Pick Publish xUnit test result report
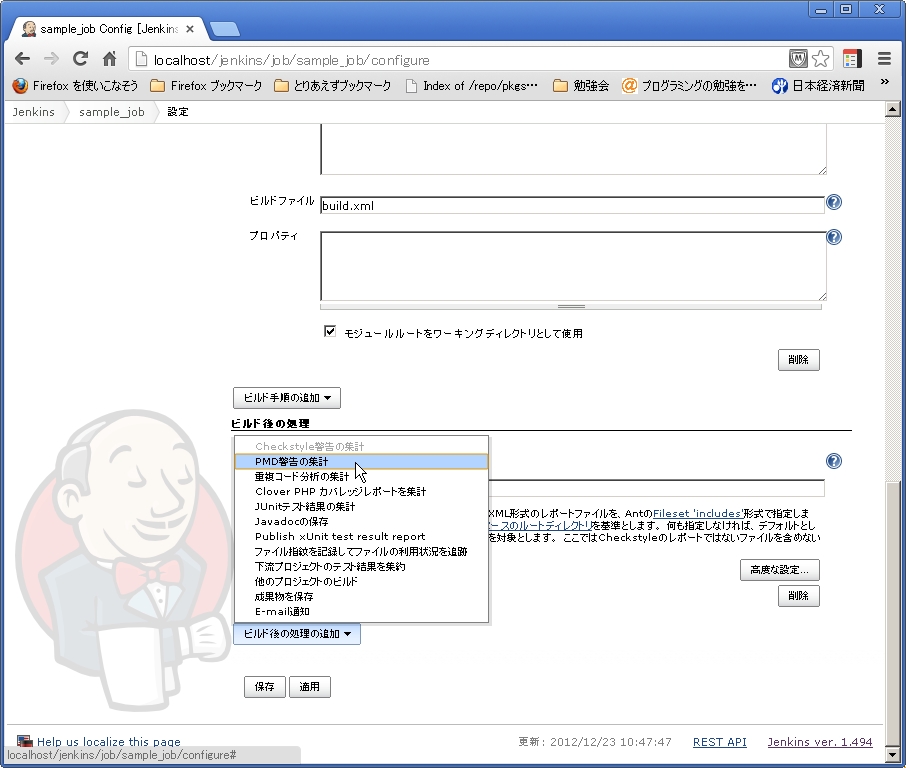906x768 pixels. pos(362,537)
